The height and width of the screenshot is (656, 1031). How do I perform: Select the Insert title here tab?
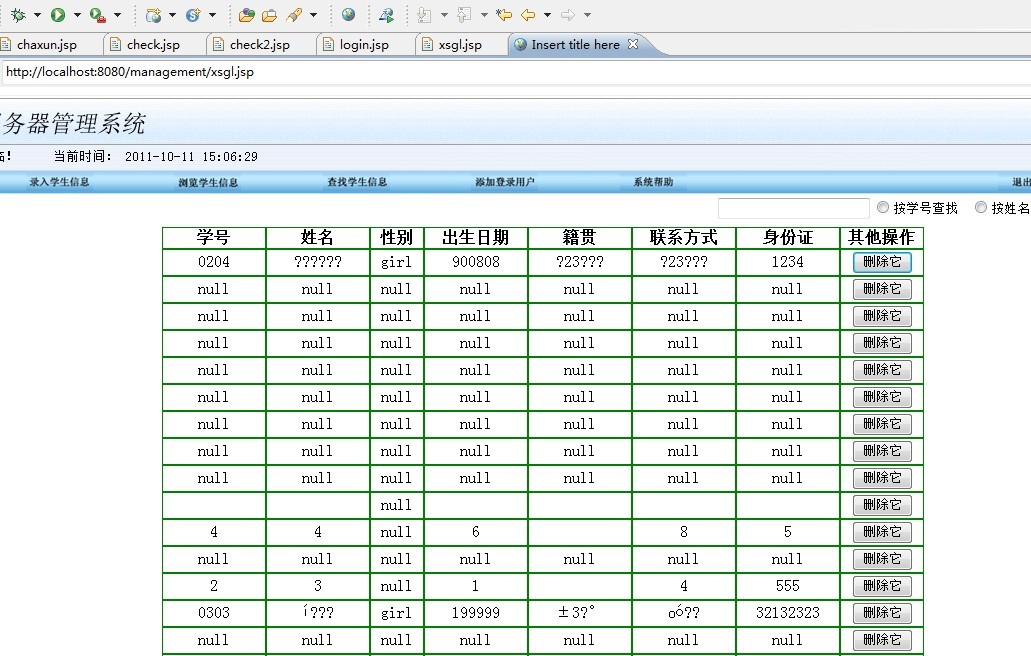point(575,45)
